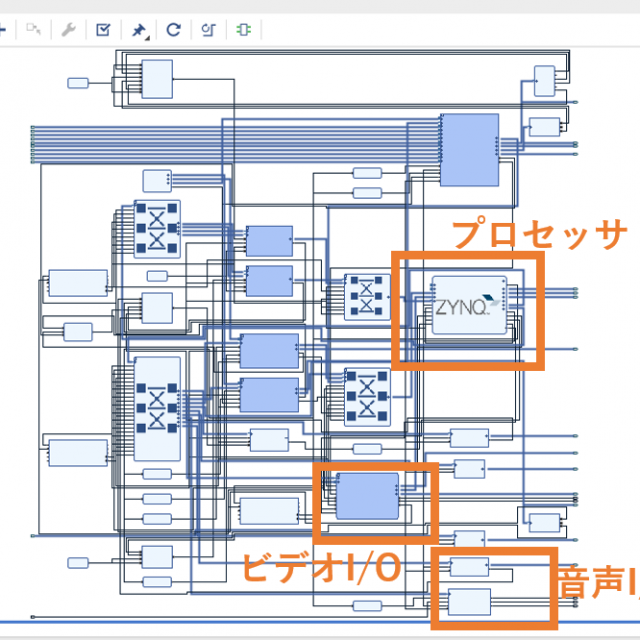Click the plus Add IP toolbar icon
The height and width of the screenshot is (640, 640).
coord(3,29)
